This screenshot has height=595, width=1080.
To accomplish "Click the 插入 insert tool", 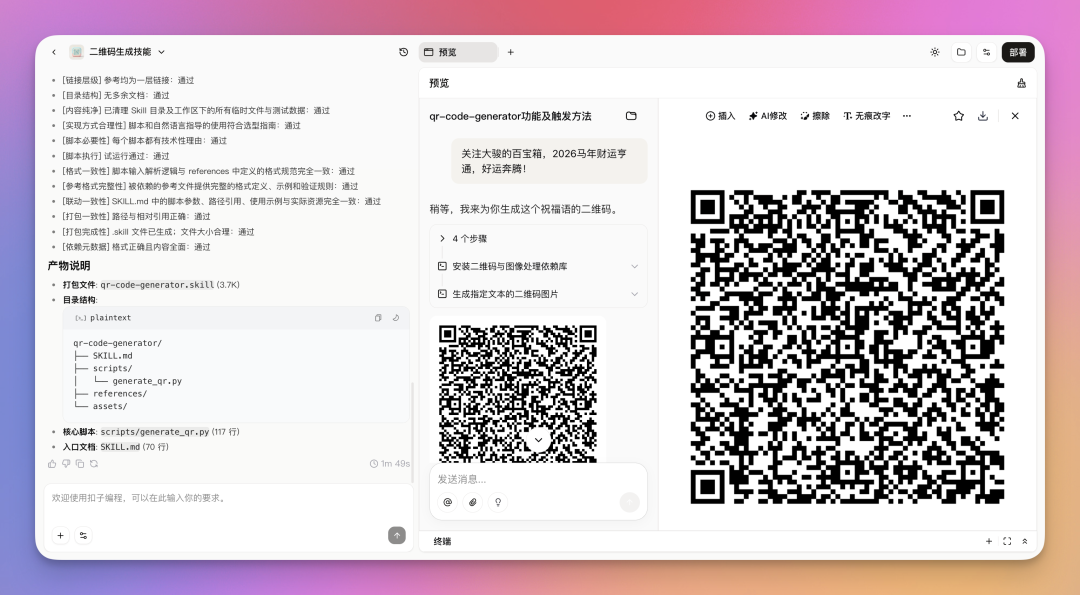I will click(x=720, y=116).
